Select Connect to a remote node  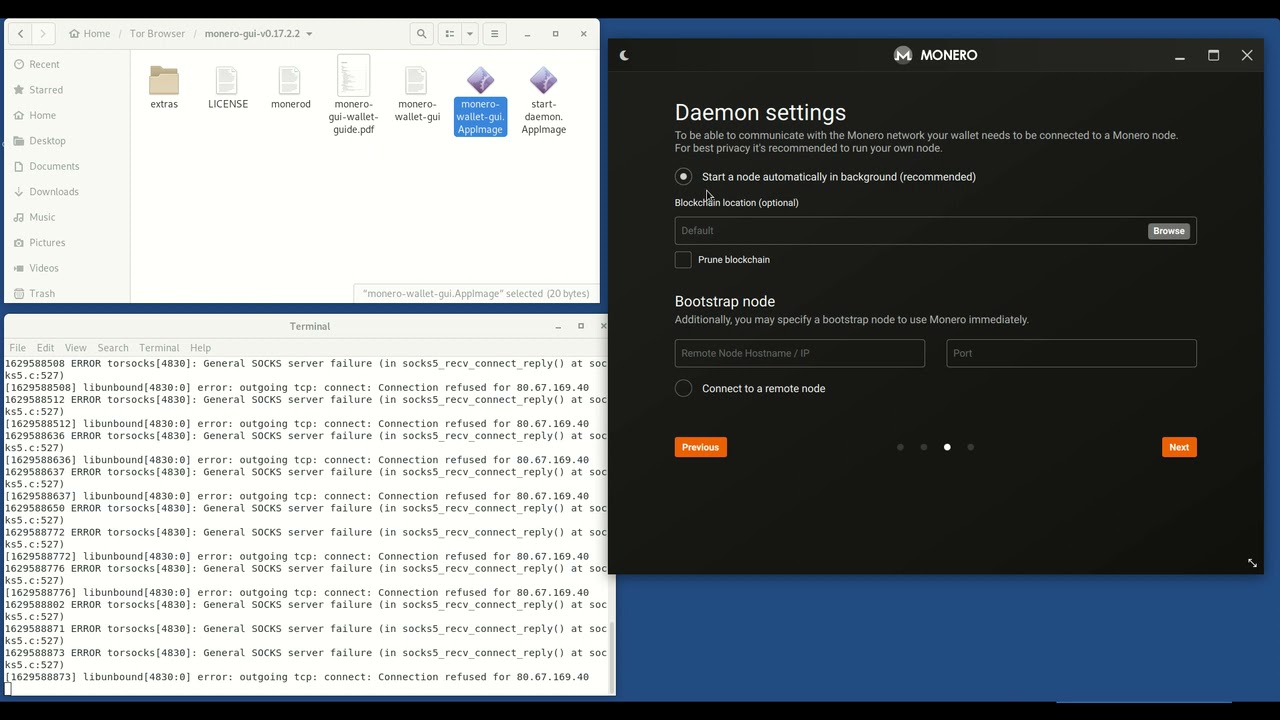683,389
